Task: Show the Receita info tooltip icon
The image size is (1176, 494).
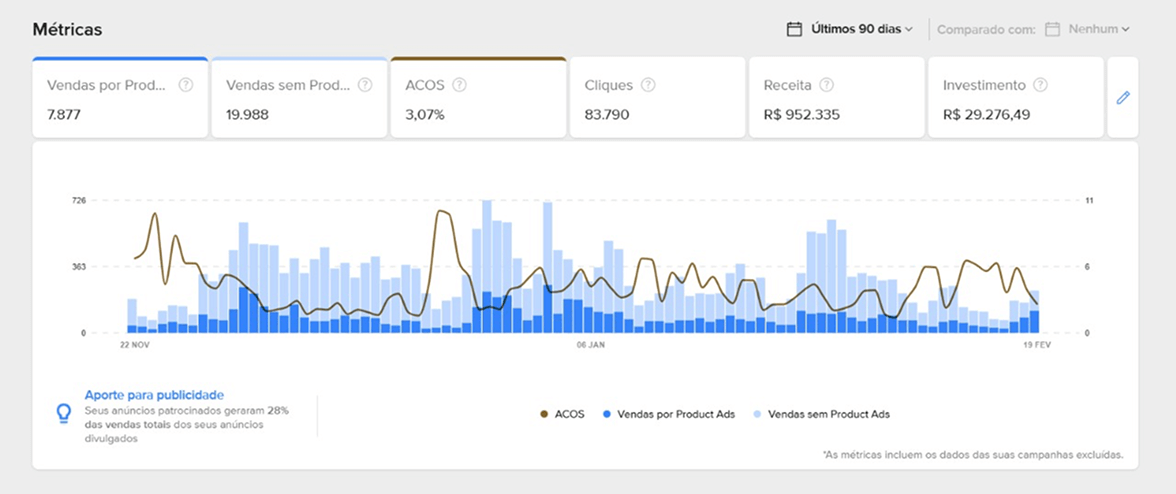Action: click(826, 85)
